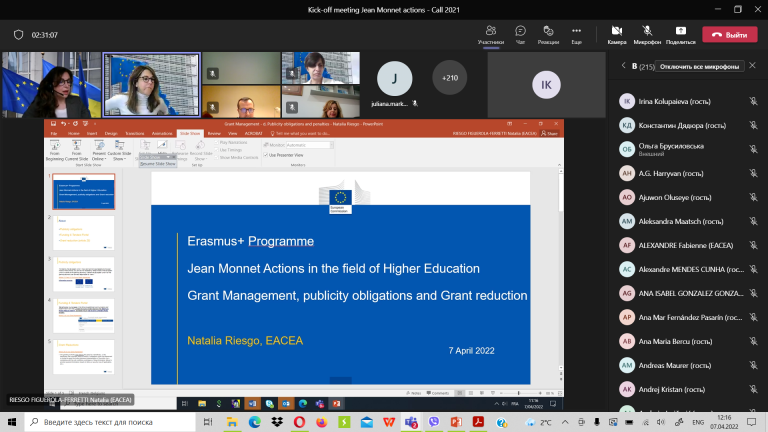This screenshot has height=432, width=768.
Task: Select the highlighted speaker video with glasses
Action: [x=151, y=85]
